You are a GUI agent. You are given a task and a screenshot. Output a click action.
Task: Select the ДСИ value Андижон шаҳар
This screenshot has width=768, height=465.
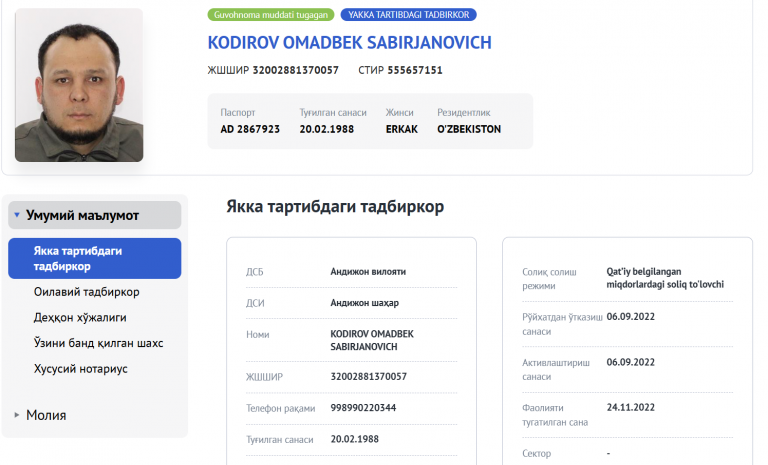(x=364, y=303)
